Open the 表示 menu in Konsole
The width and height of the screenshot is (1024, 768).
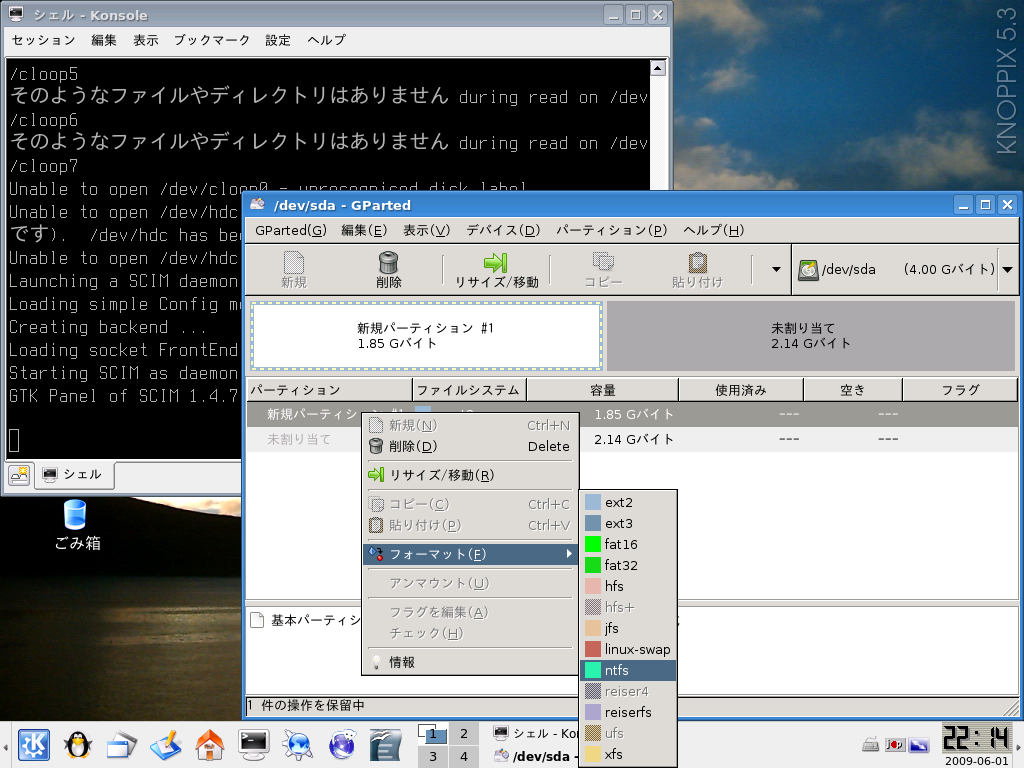pos(146,40)
